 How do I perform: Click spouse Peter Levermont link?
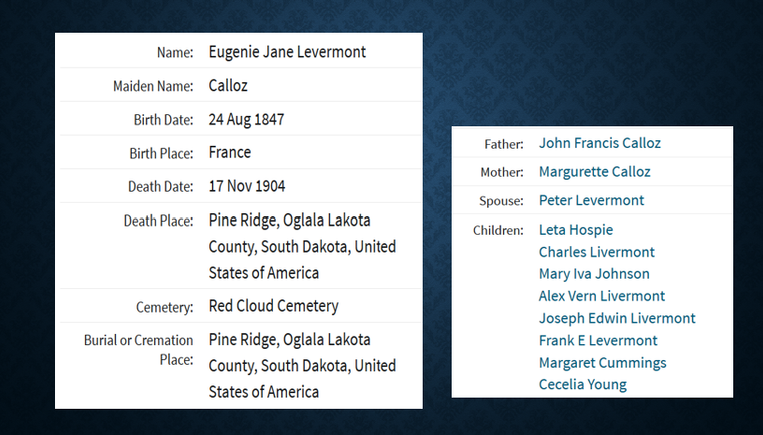(x=591, y=200)
